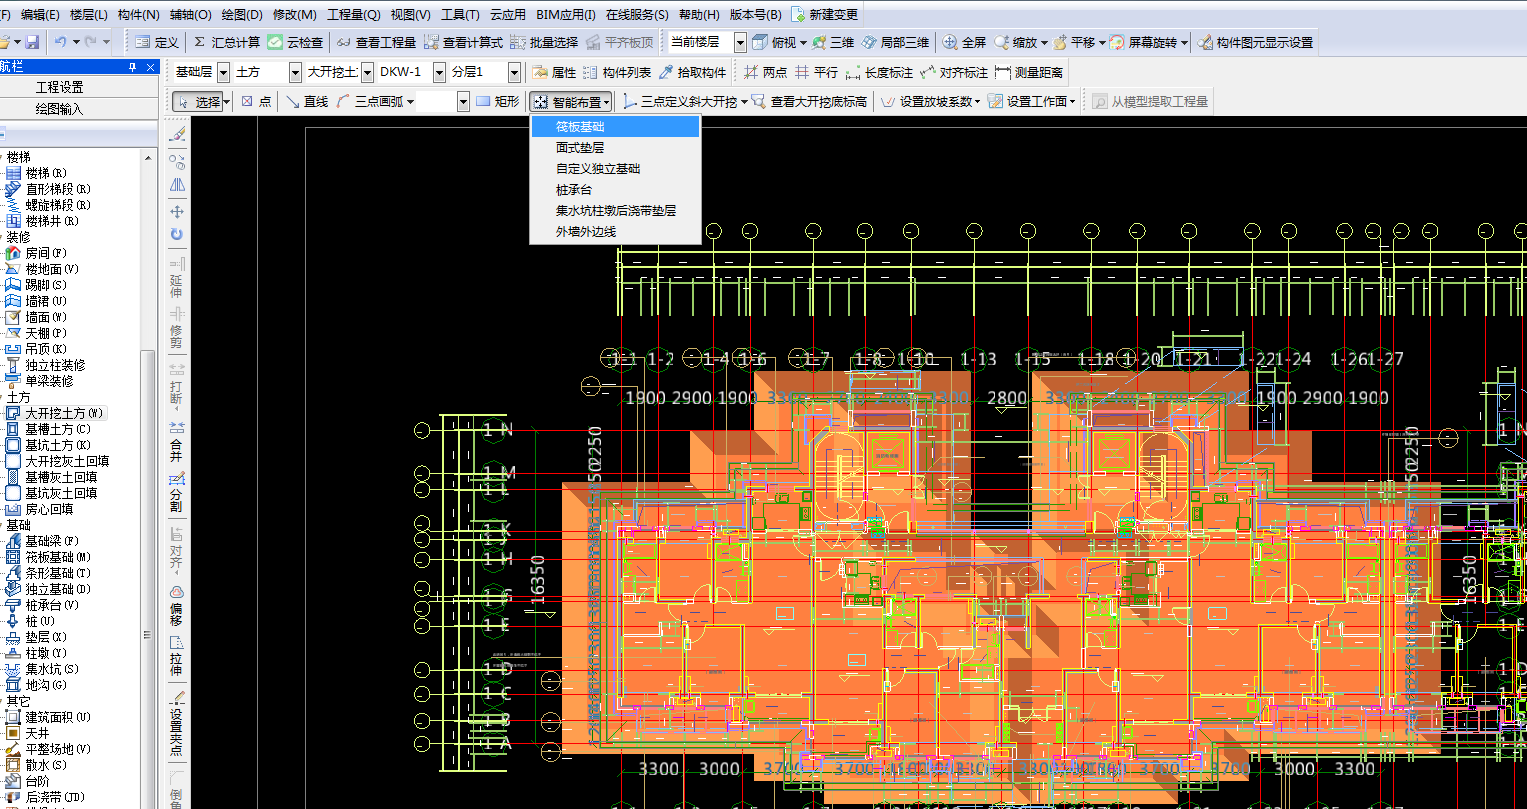1527x809 pixels.
Task: Choose 面式垫层 from smart layout menu
Action: [x=615, y=147]
